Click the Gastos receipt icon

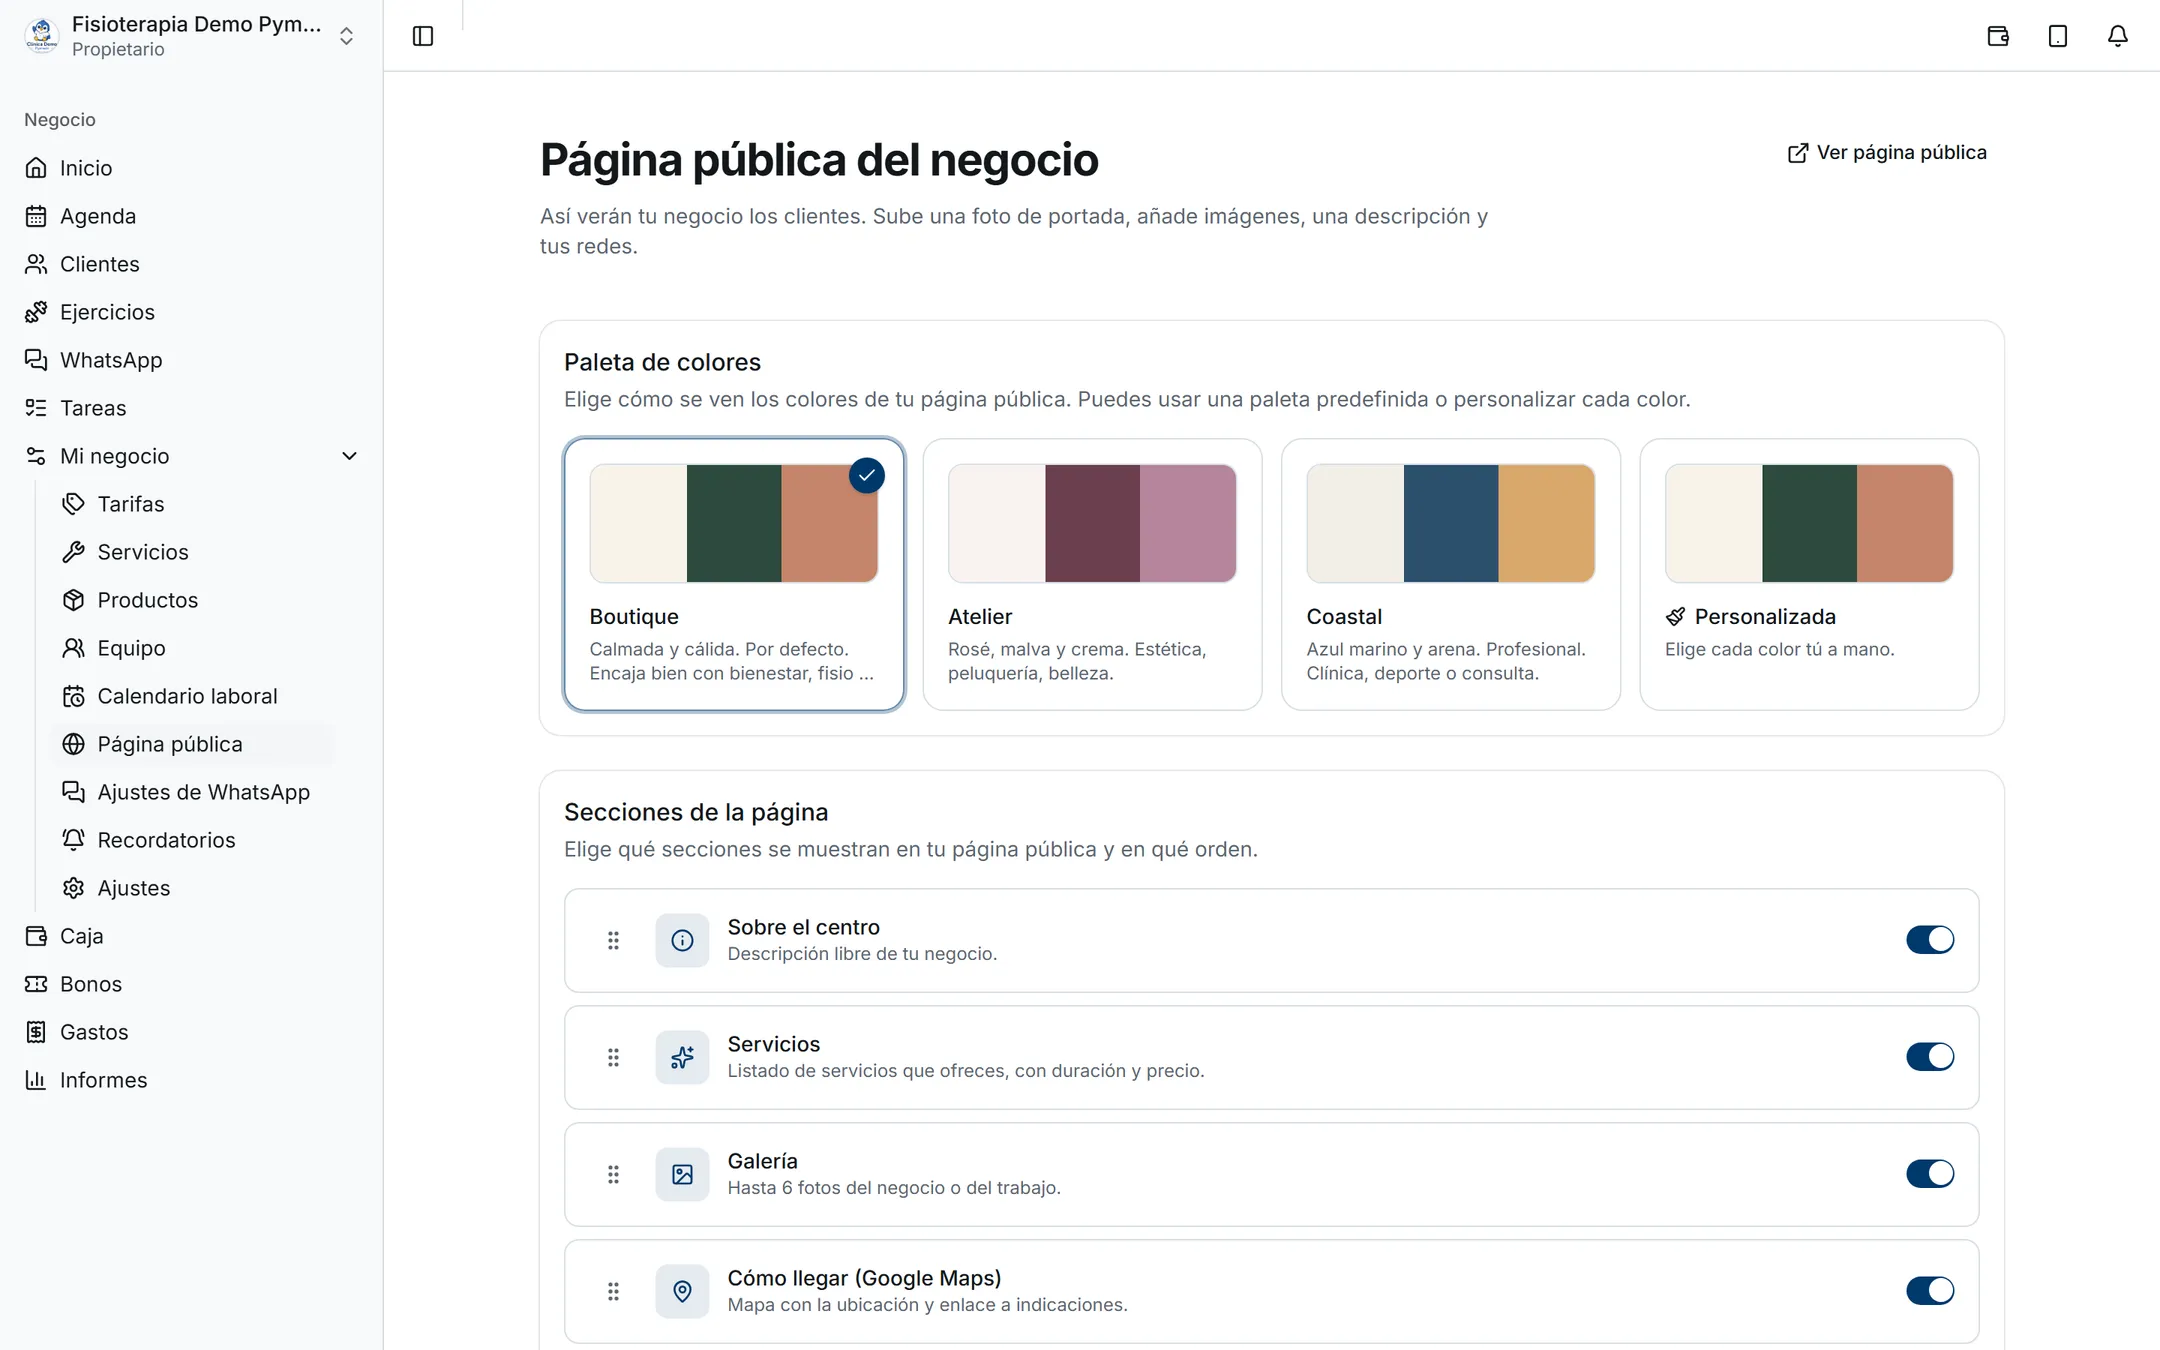click(36, 1032)
